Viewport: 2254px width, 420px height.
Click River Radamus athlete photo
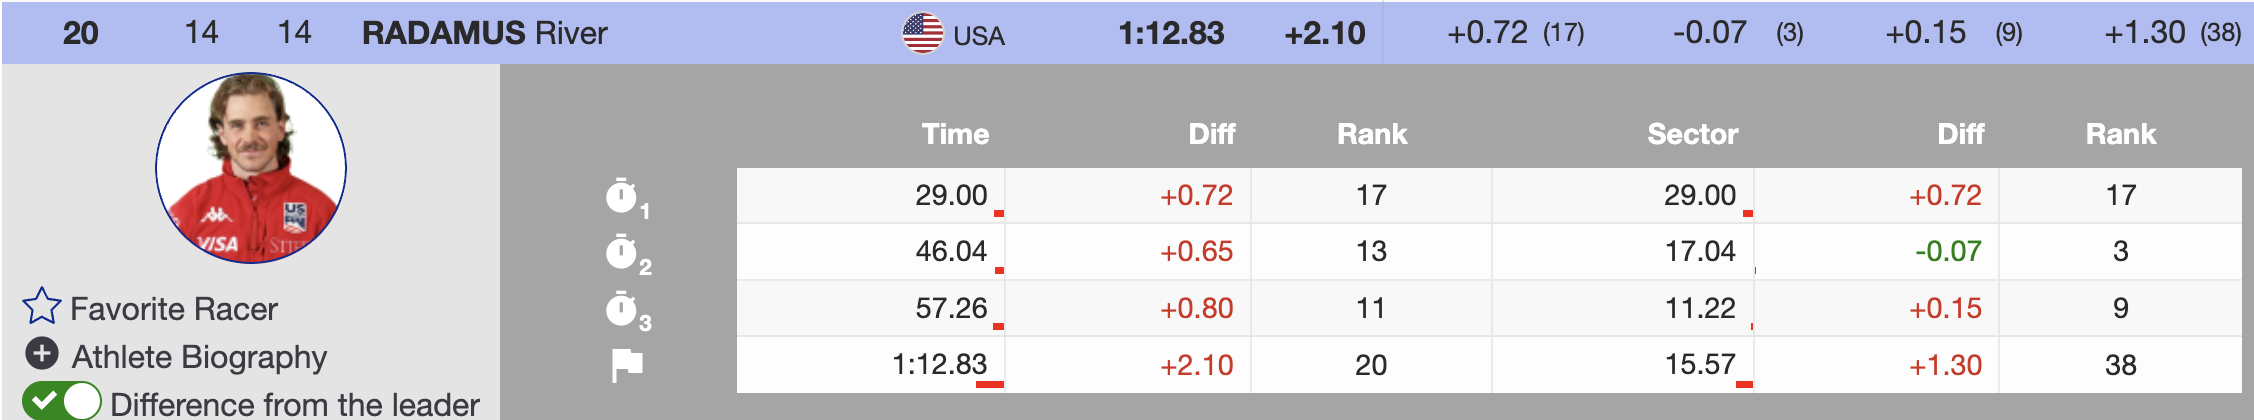point(251,168)
